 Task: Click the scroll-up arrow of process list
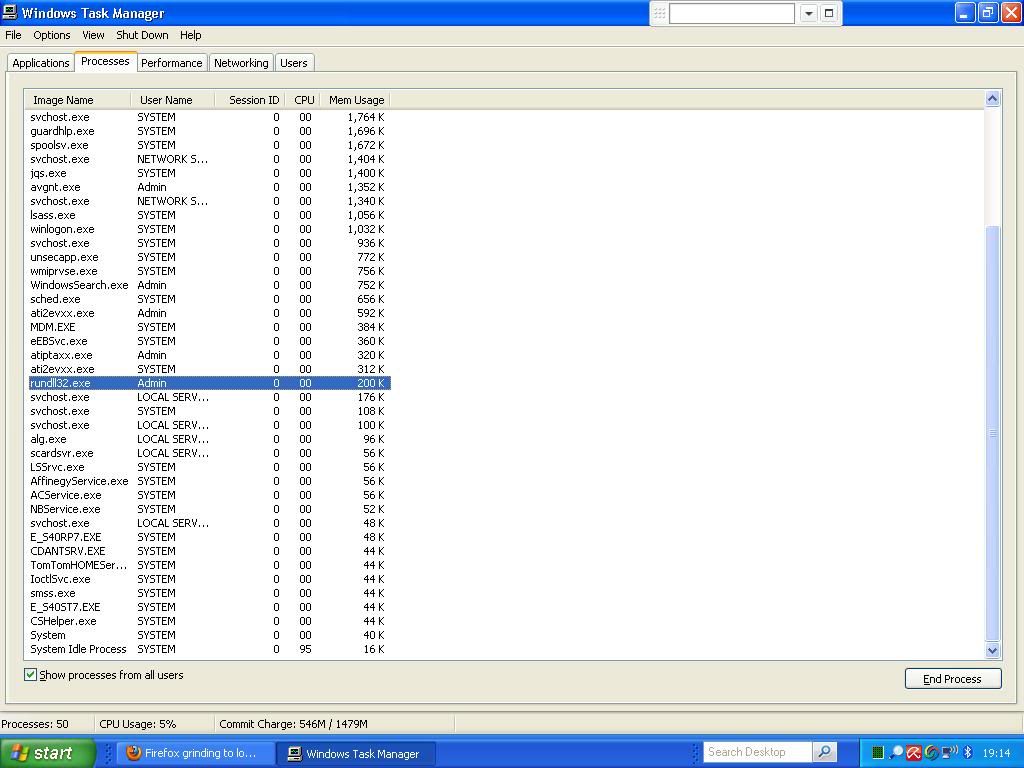992,98
